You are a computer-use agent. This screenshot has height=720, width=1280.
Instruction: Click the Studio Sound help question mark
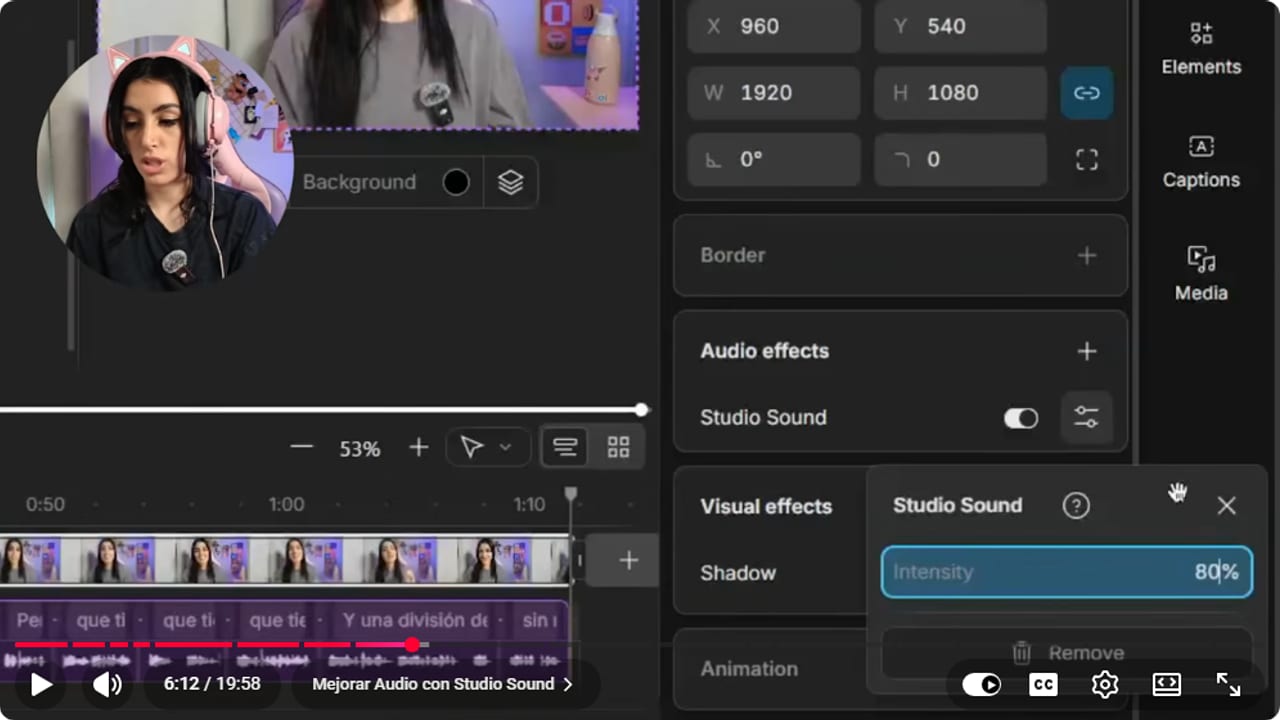pos(1076,506)
